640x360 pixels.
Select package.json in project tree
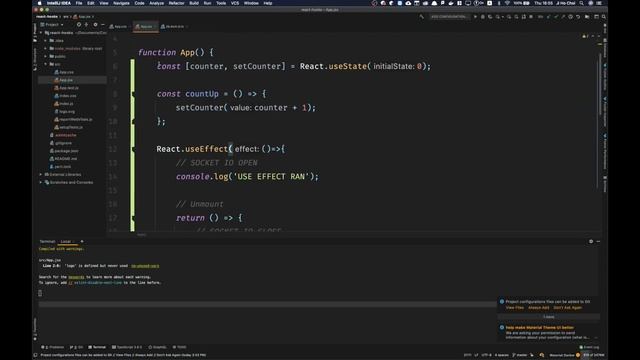[x=64, y=151]
